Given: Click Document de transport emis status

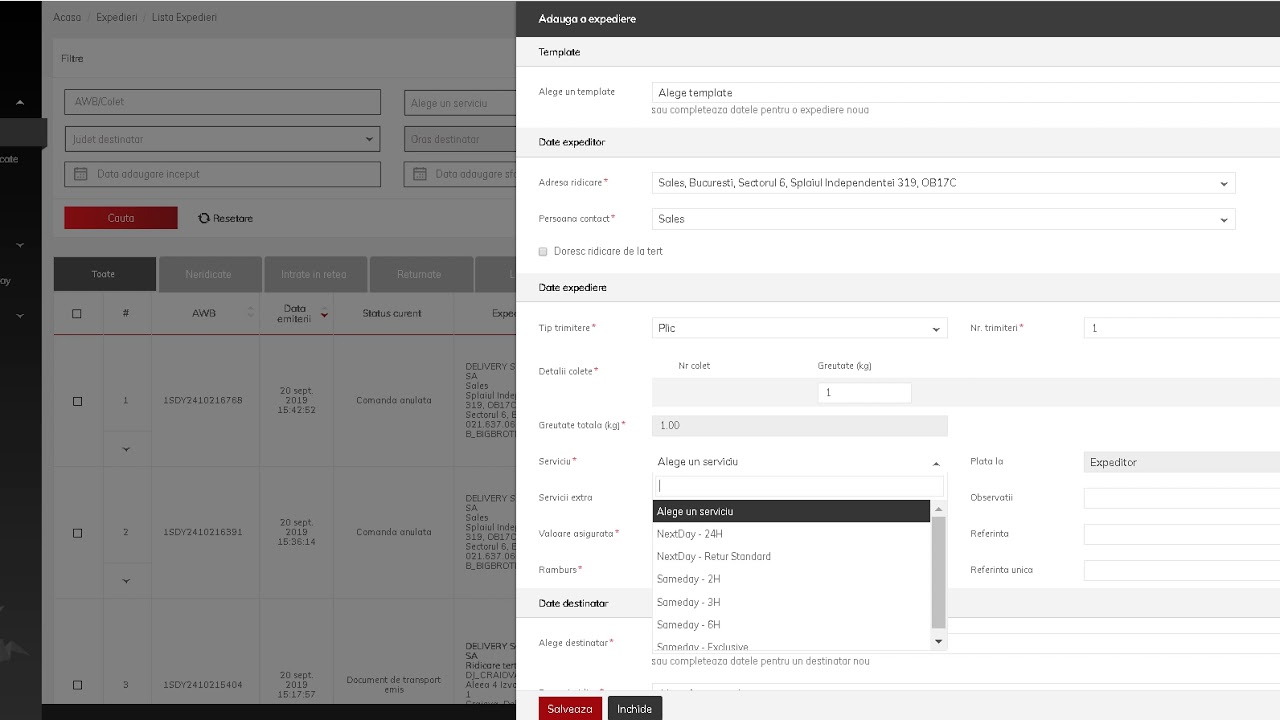Looking at the screenshot, I should coord(393,685).
